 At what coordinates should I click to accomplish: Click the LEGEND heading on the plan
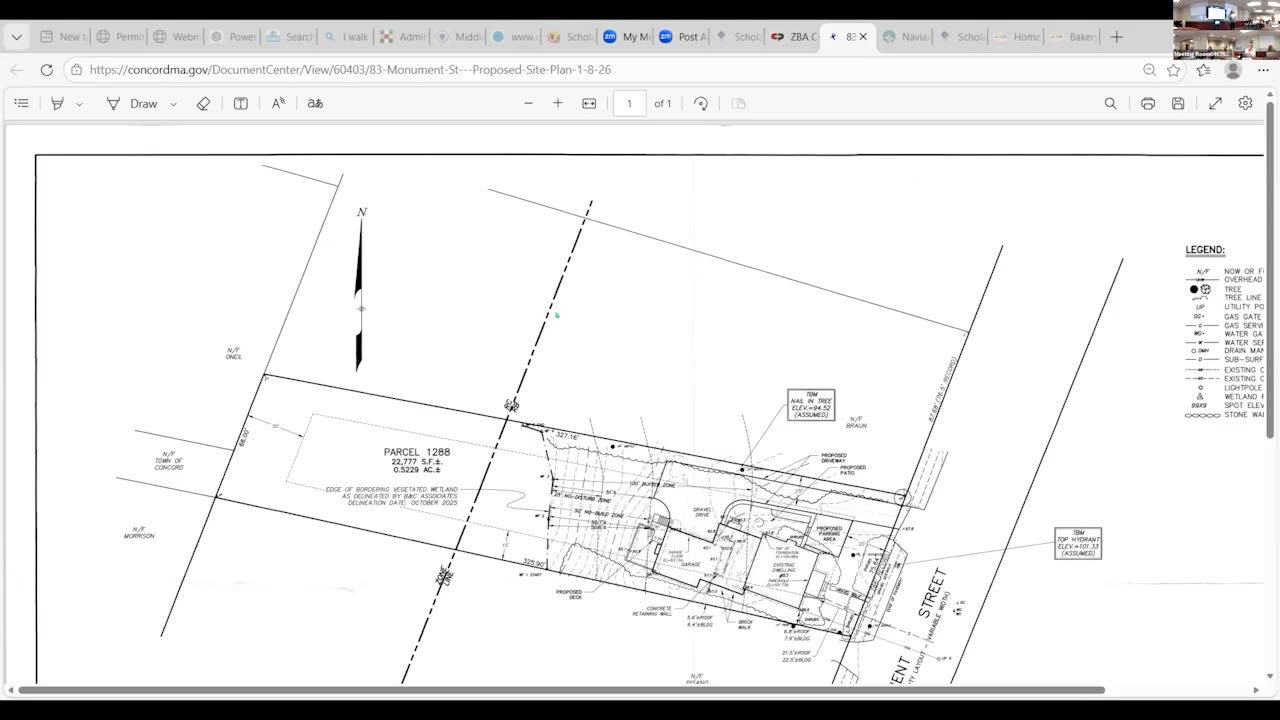click(x=1205, y=250)
